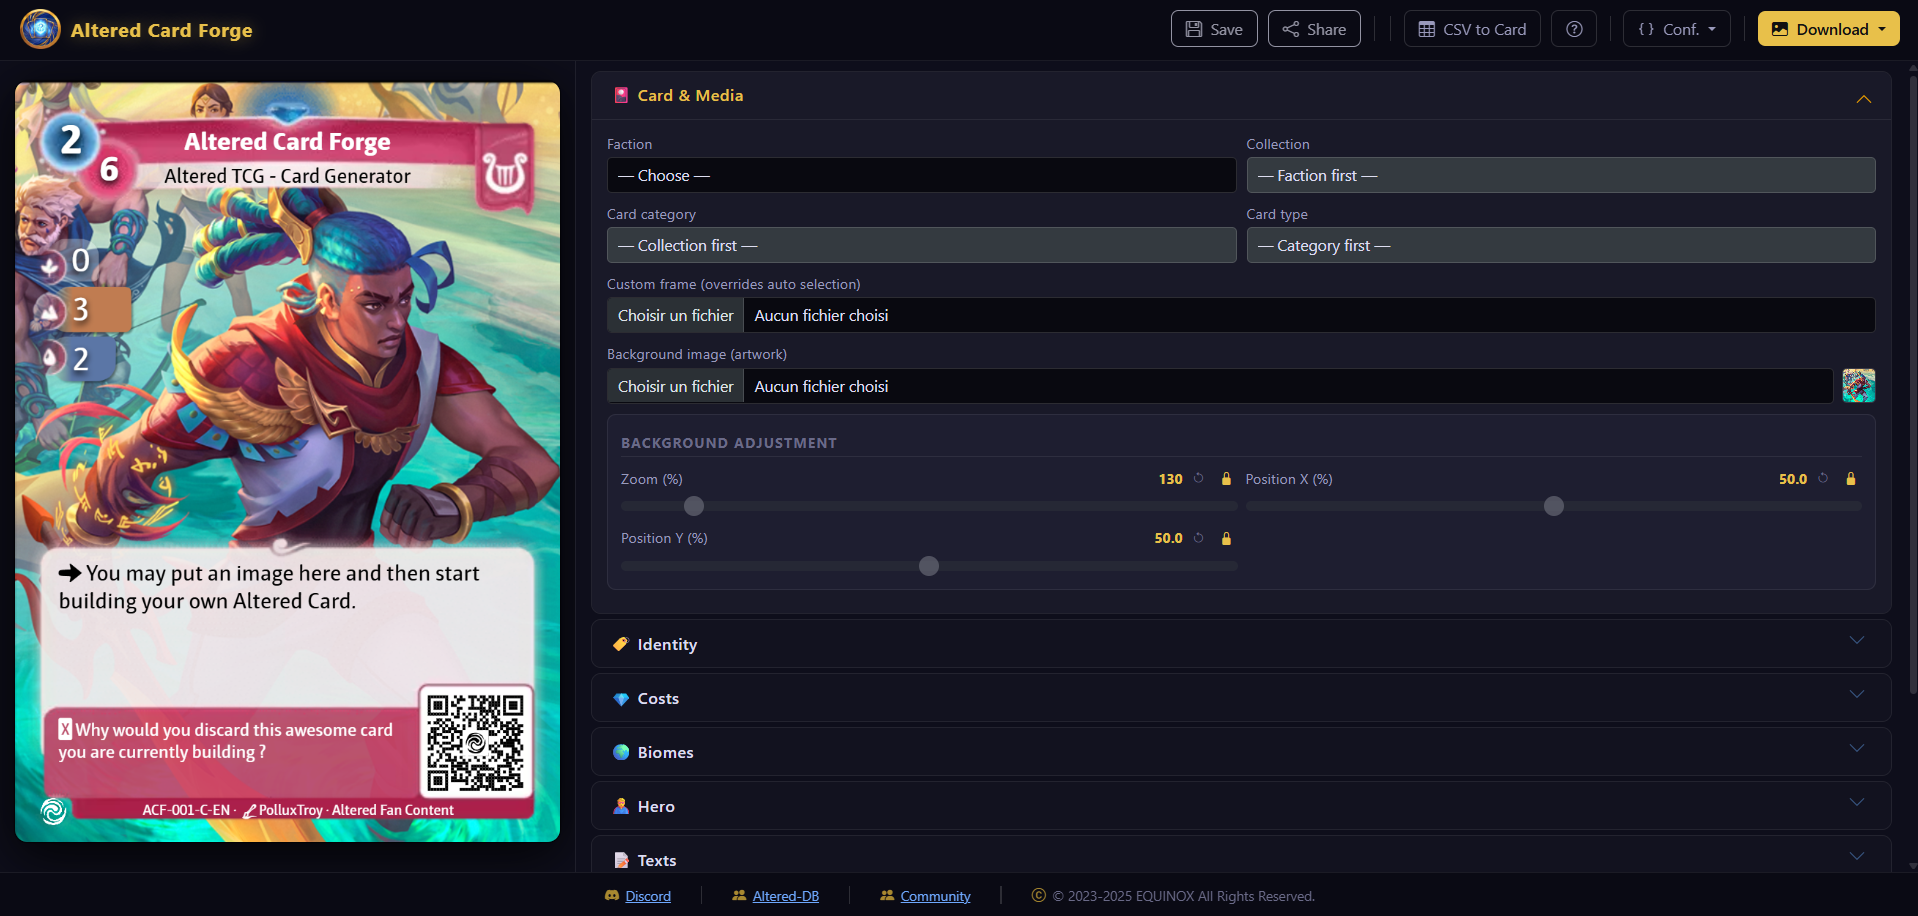1918x916 pixels.
Task: Expand the Hero section
Action: 1857,803
